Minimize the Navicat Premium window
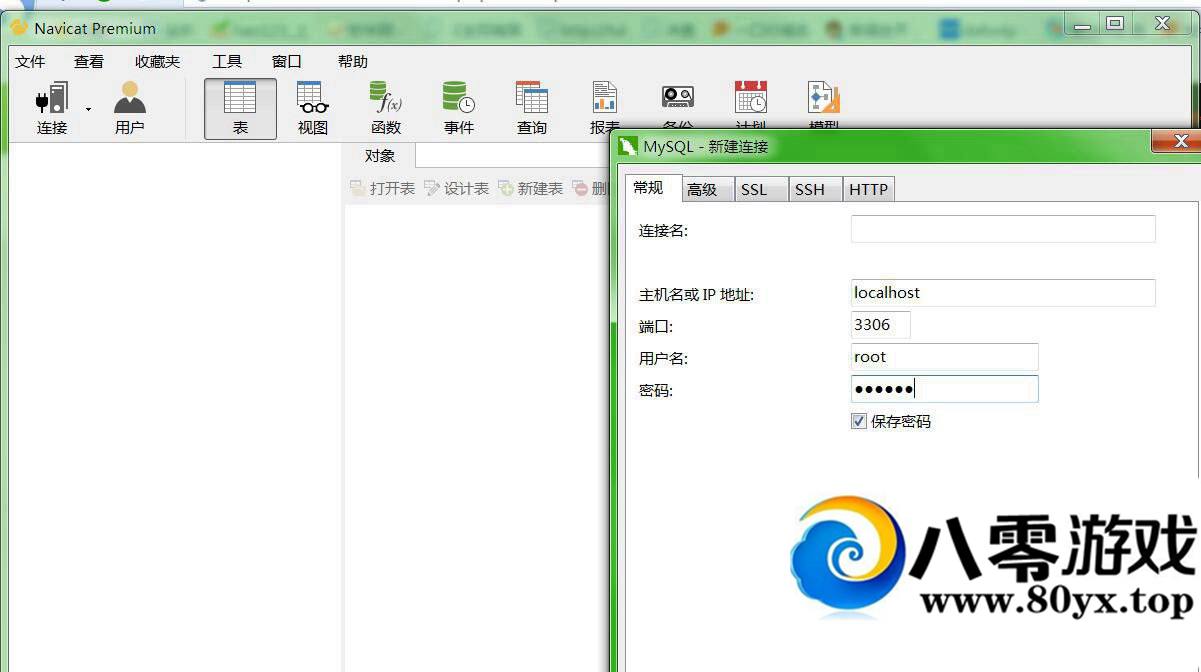Viewport: 1201px width, 672px height. (x=1082, y=24)
